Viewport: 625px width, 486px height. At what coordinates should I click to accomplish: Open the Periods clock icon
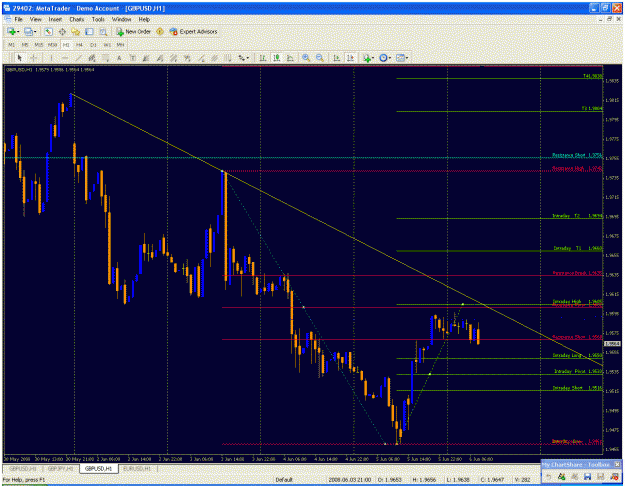click(x=383, y=58)
